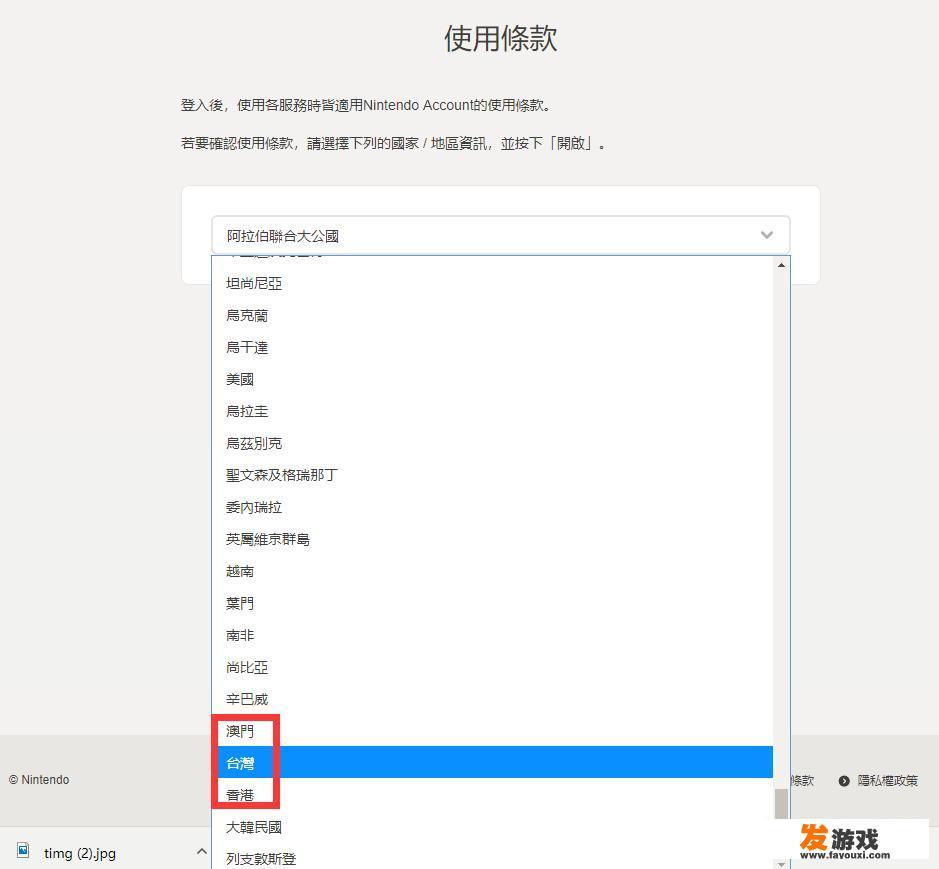Viewport: 939px width, 869px height.
Task: Pick 烏拉圭 from the list
Action: [x=492, y=411]
